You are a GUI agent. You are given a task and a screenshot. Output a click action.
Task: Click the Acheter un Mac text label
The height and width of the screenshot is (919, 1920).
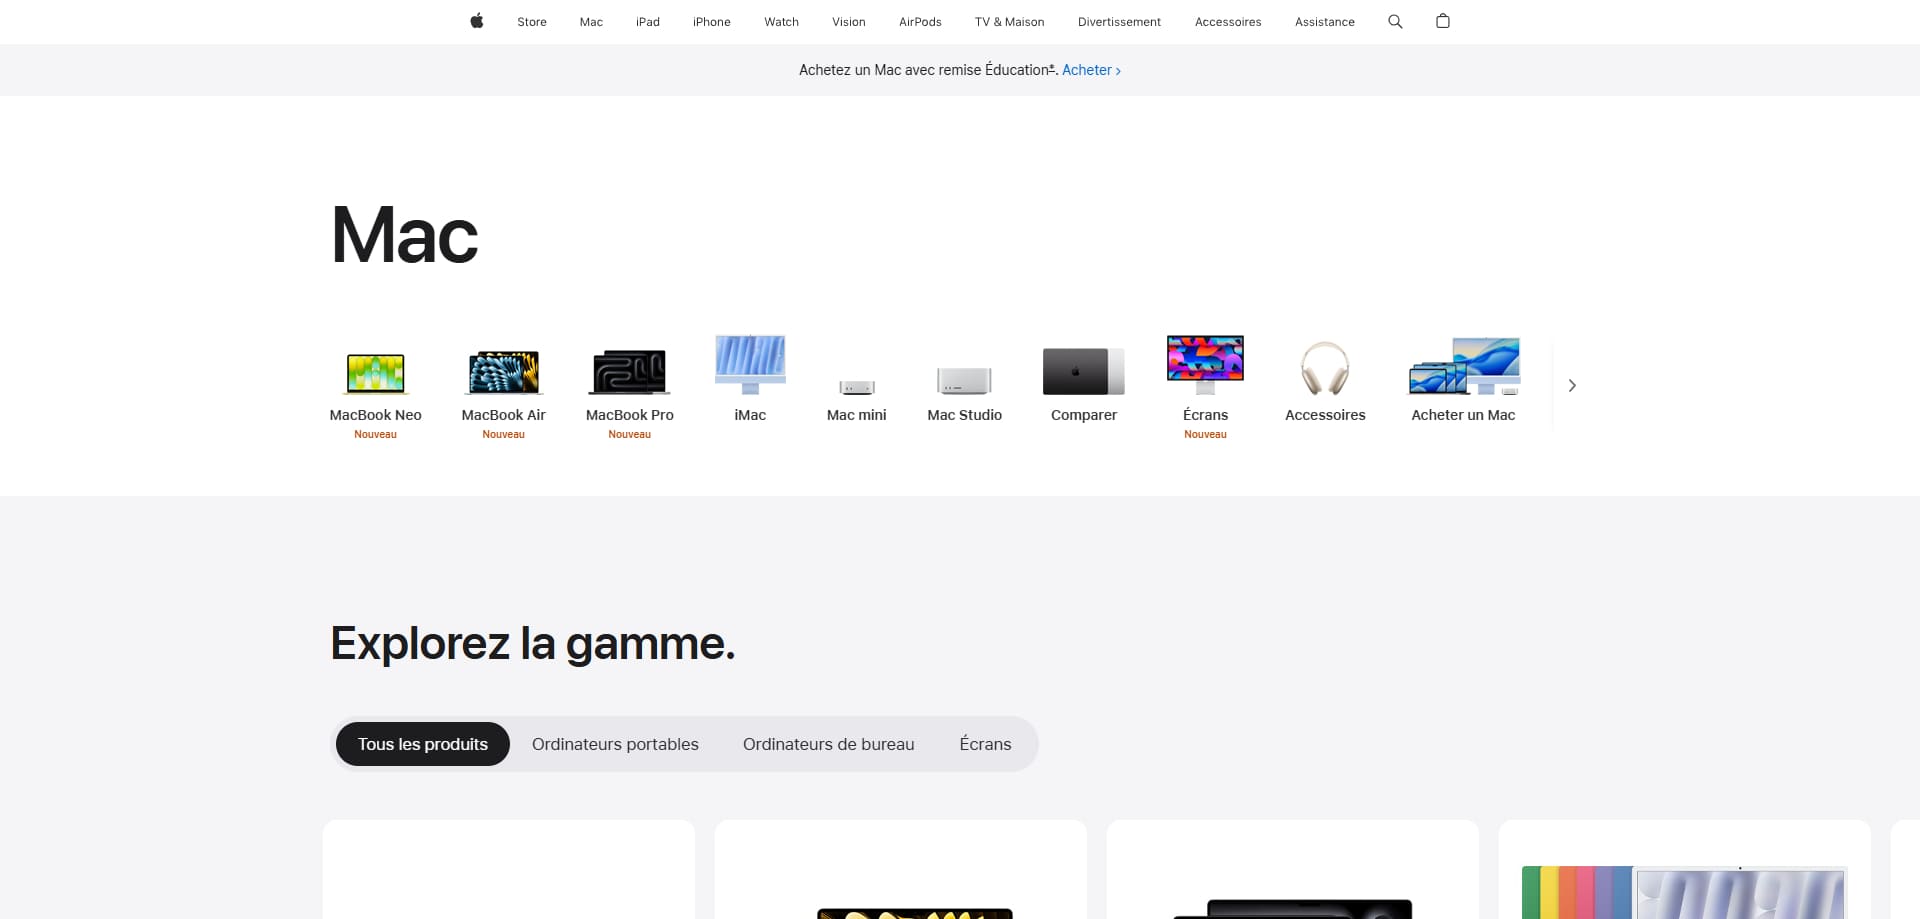(x=1463, y=415)
